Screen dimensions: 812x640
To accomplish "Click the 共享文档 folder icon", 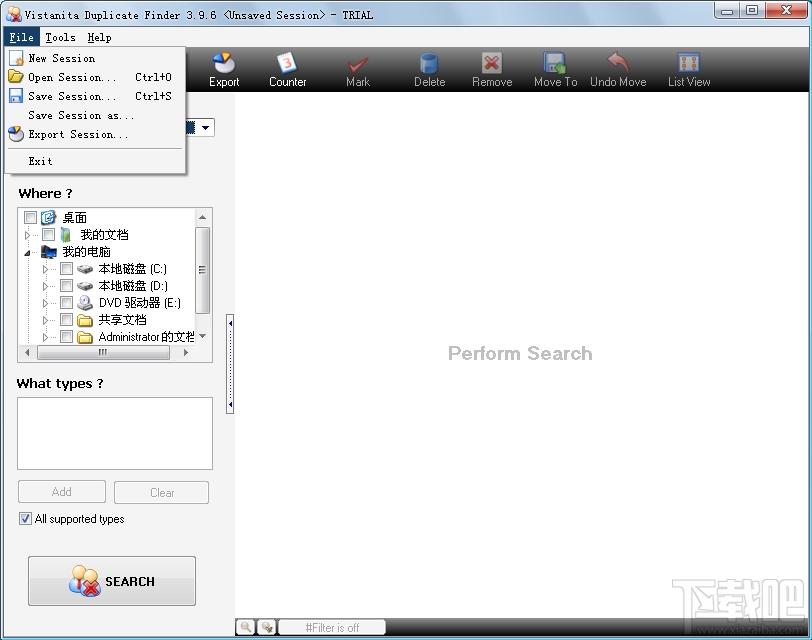I will [85, 320].
